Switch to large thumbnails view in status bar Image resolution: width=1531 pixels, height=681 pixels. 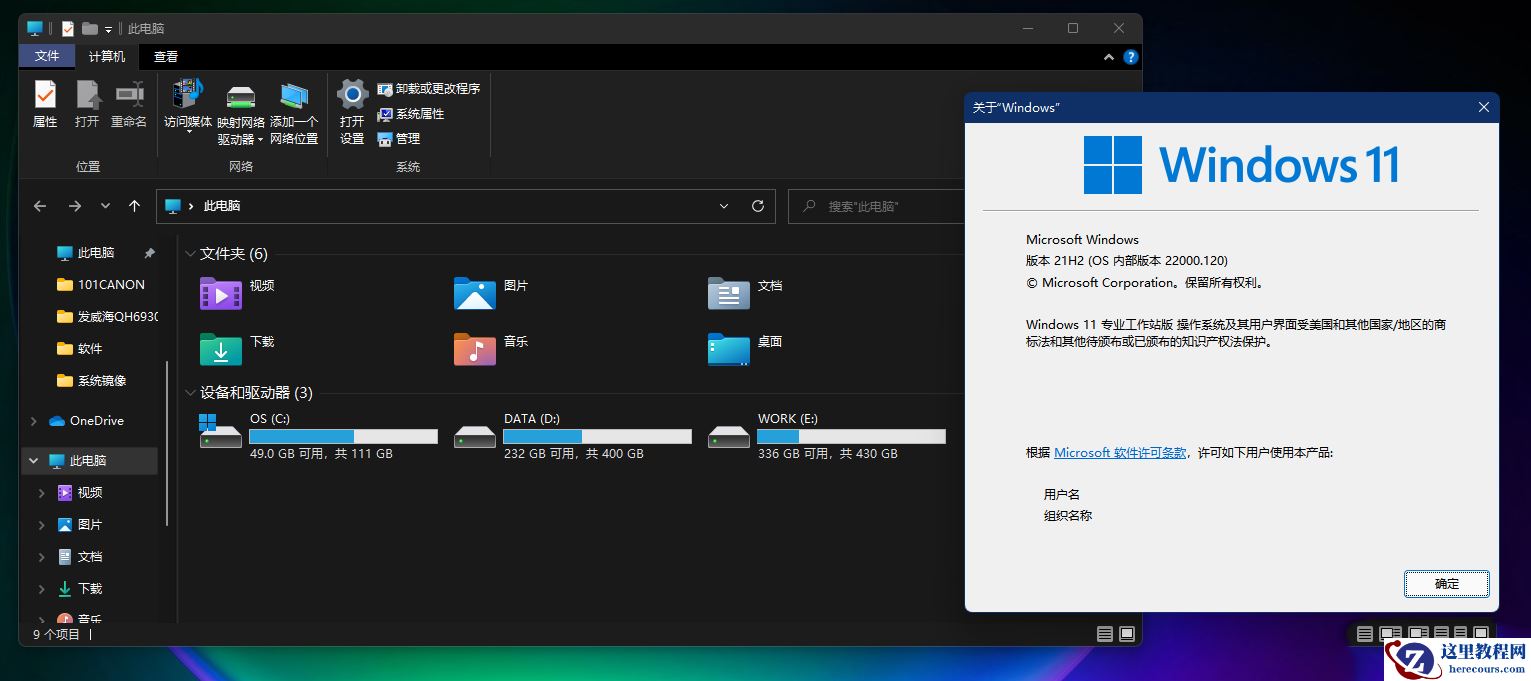[1128, 633]
